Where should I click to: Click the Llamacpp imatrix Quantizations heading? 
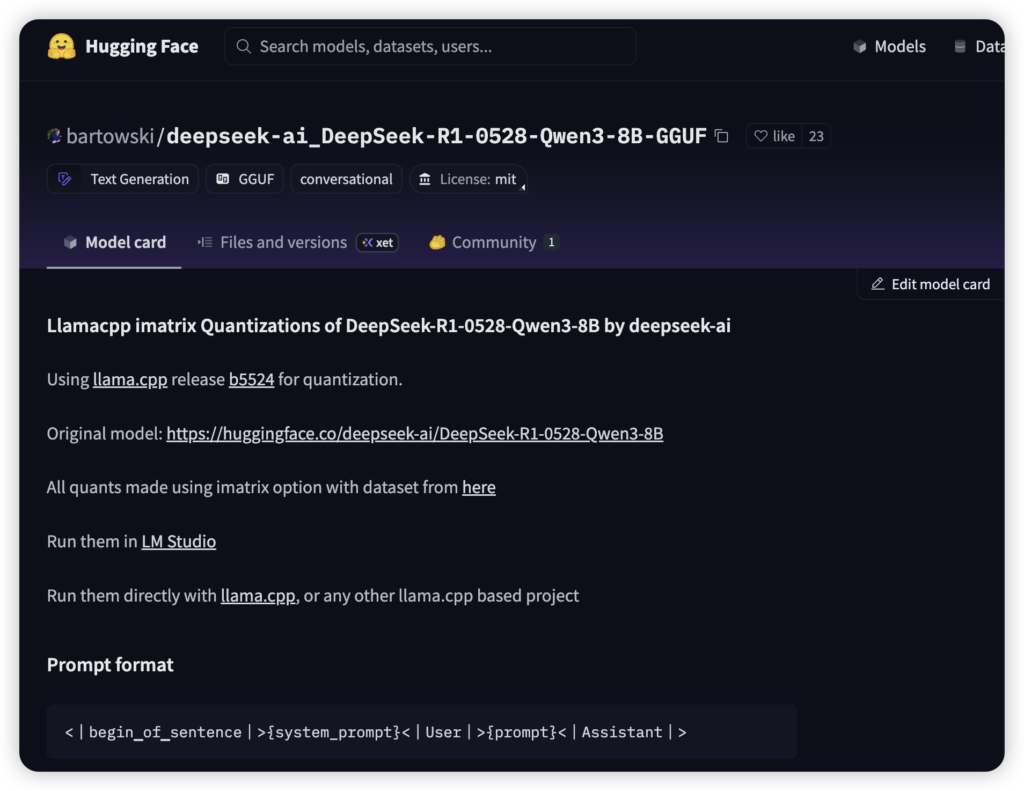[389, 325]
